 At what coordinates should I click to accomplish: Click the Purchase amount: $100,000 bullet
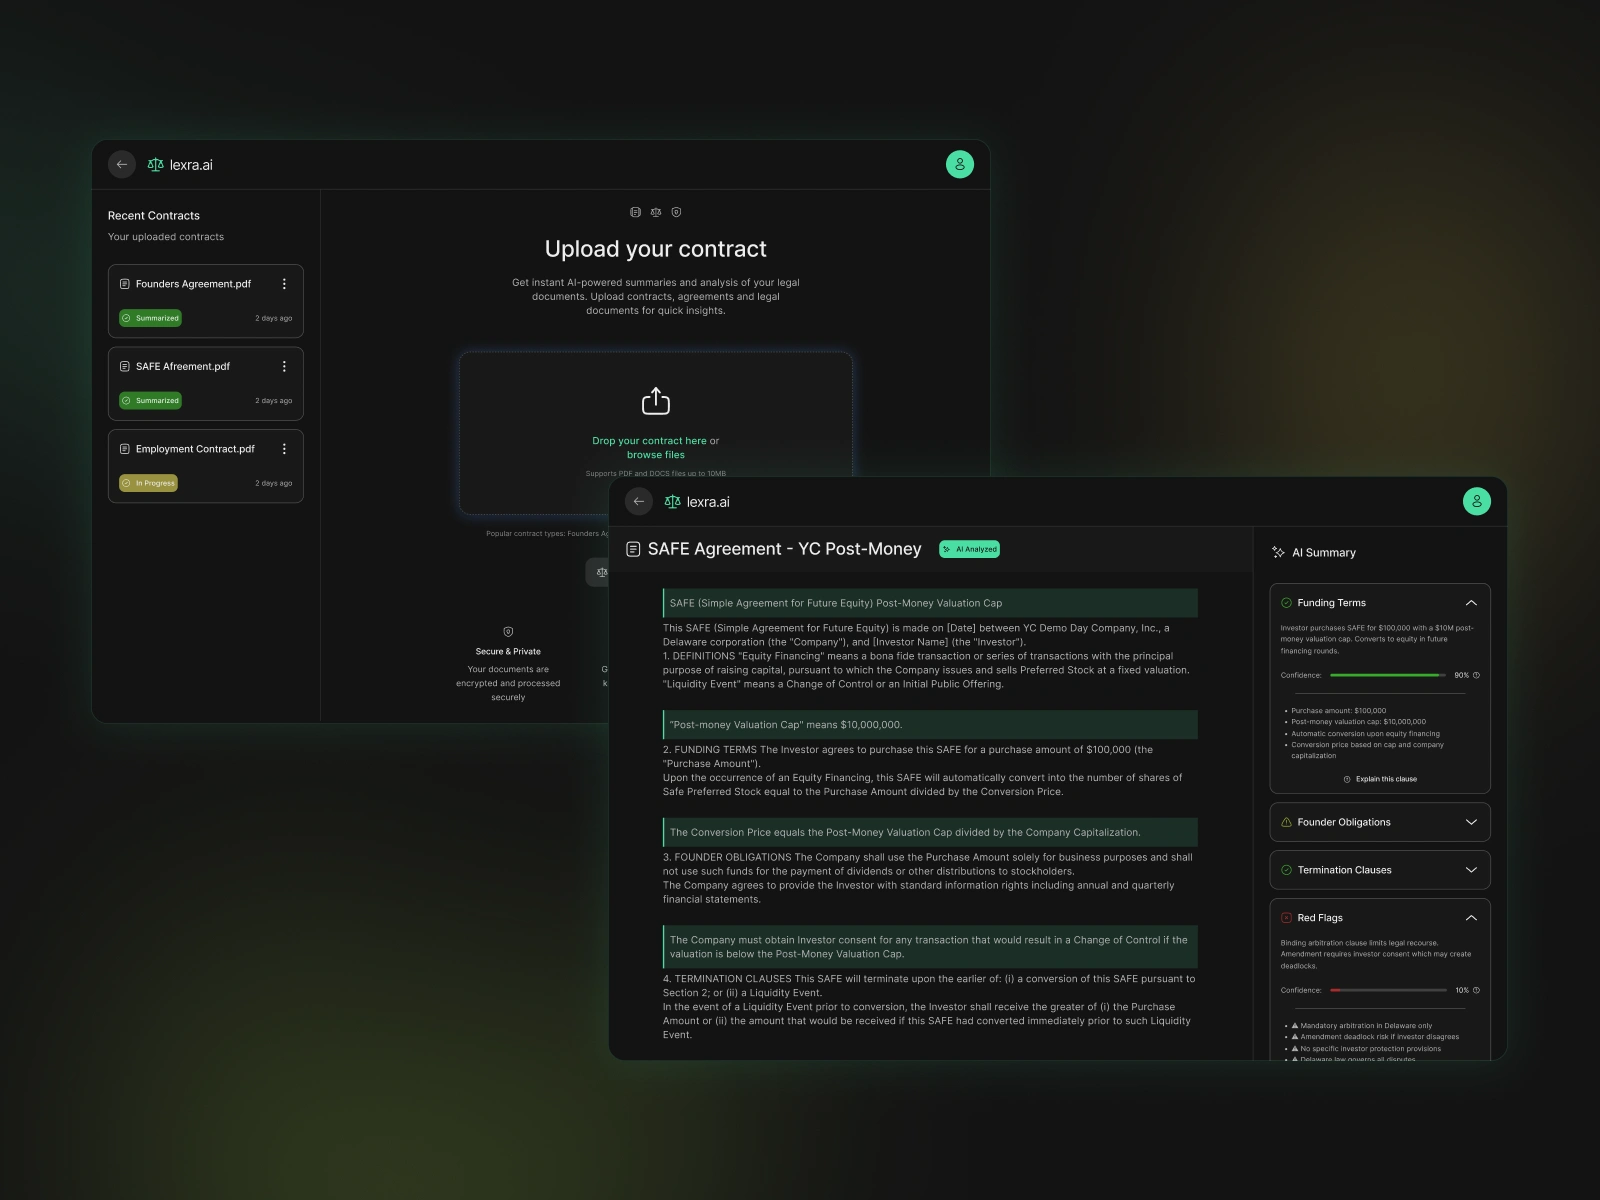coord(1338,711)
